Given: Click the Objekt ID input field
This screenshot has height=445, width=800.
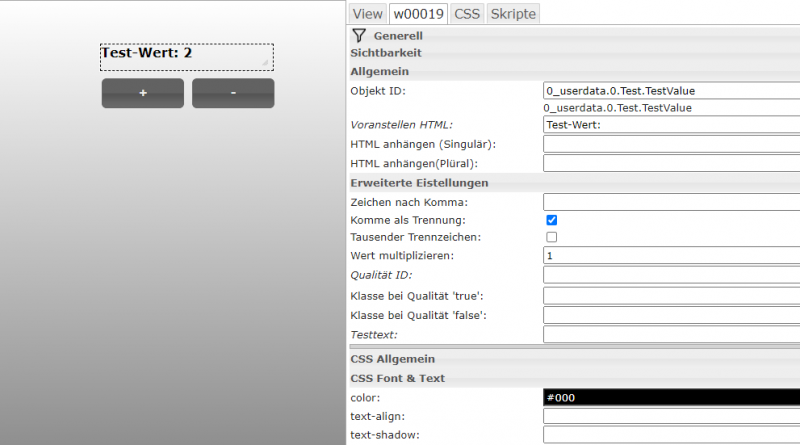Looking at the screenshot, I should tap(670, 90).
